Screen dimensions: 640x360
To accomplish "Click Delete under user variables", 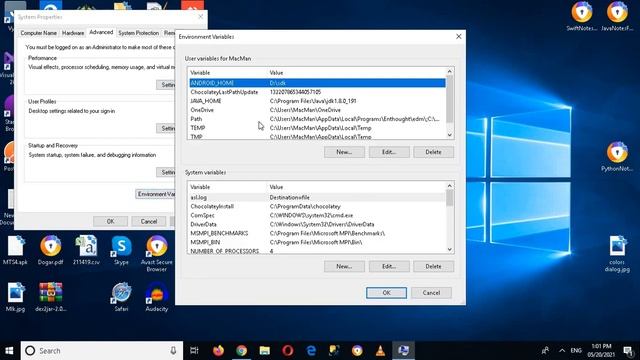I will click(x=433, y=152).
